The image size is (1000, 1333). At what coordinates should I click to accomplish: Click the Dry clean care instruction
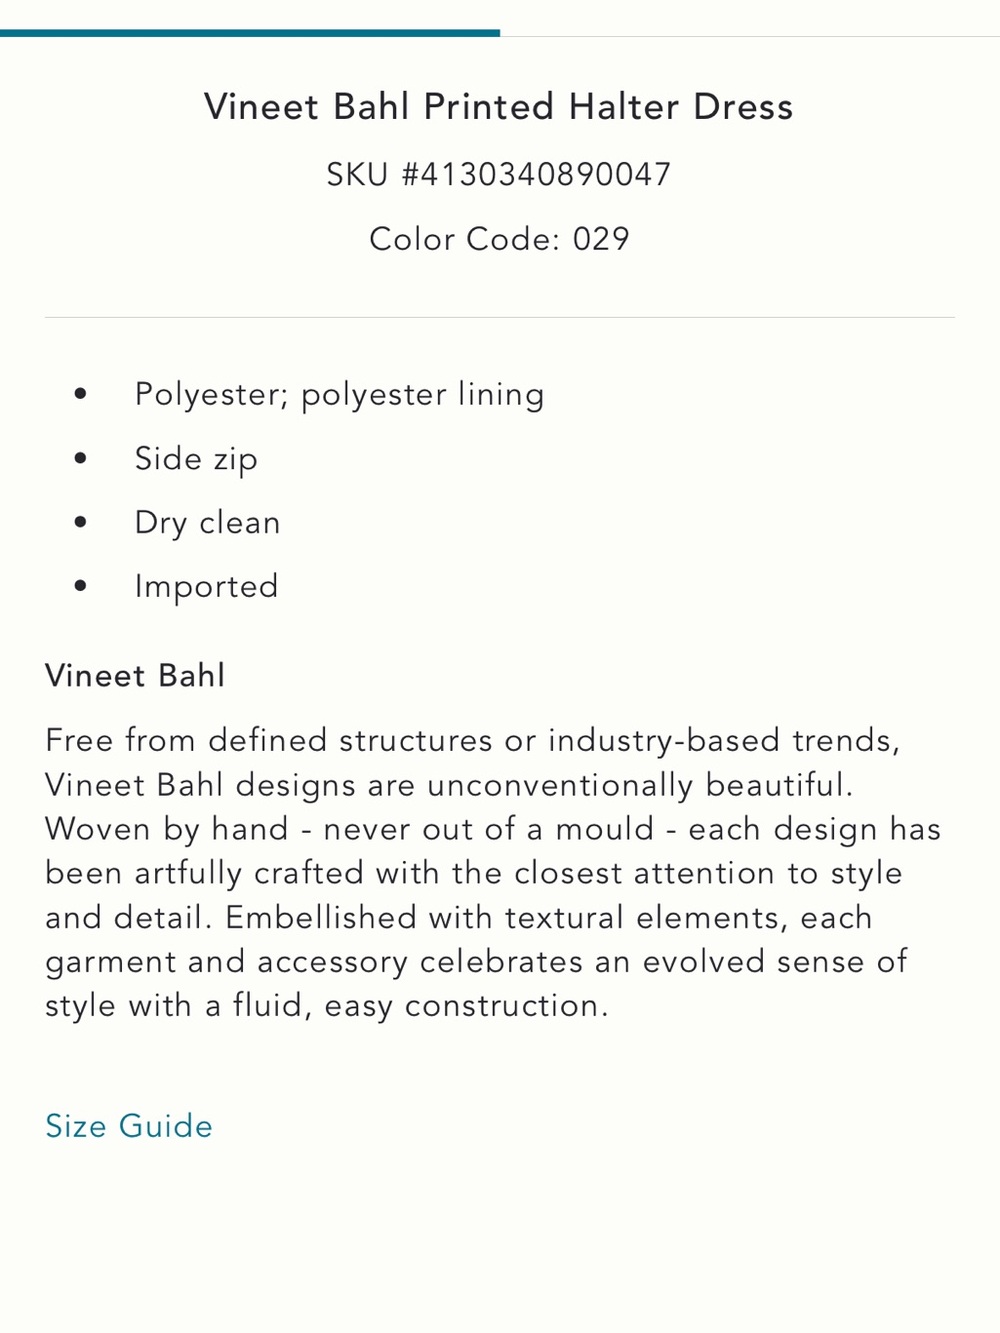coord(207,522)
